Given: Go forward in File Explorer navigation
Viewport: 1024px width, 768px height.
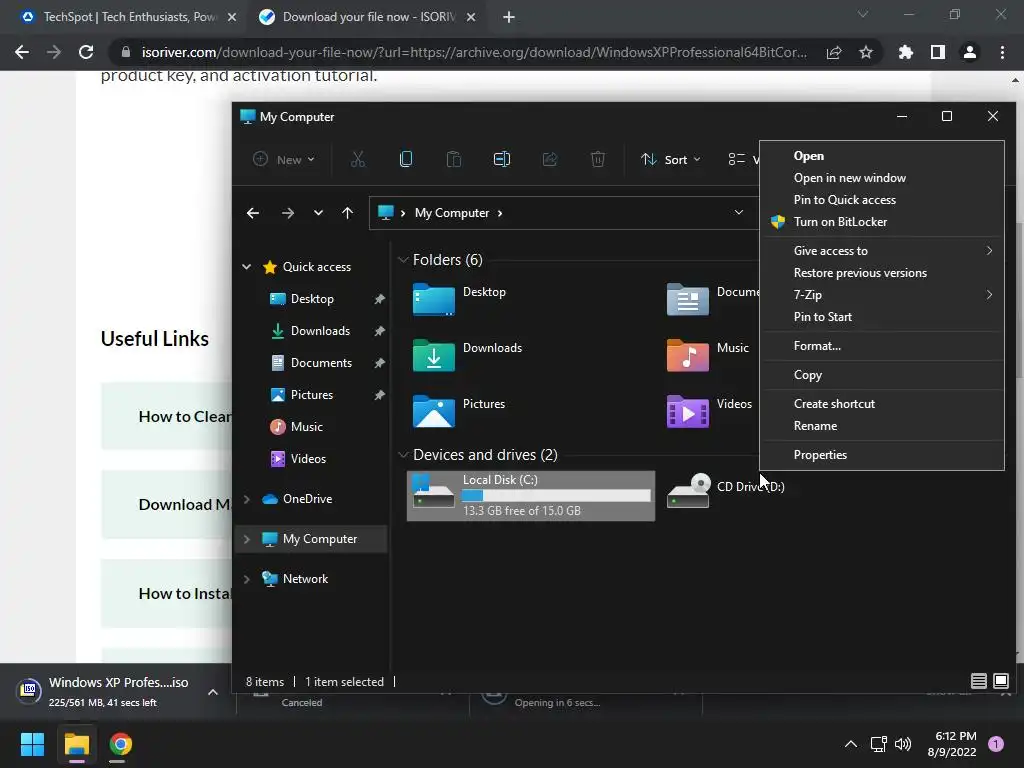Looking at the screenshot, I should click(287, 213).
